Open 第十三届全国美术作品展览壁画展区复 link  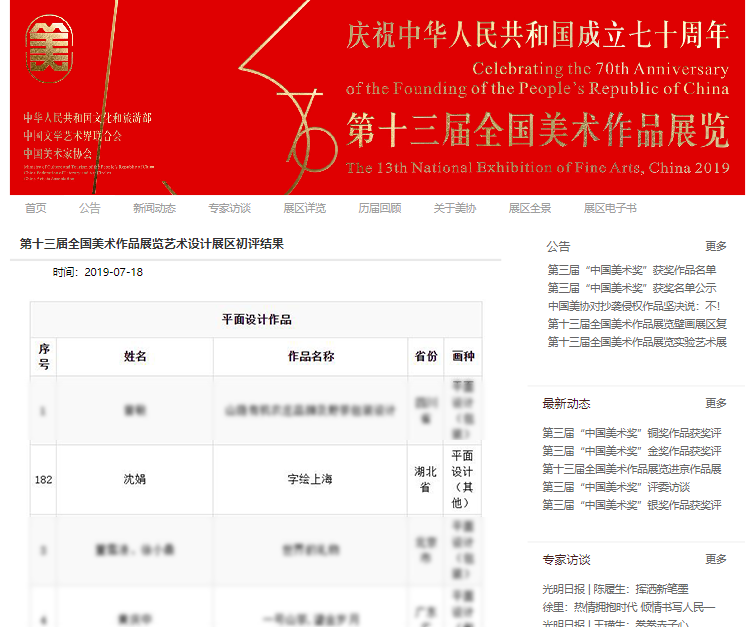[637, 324]
